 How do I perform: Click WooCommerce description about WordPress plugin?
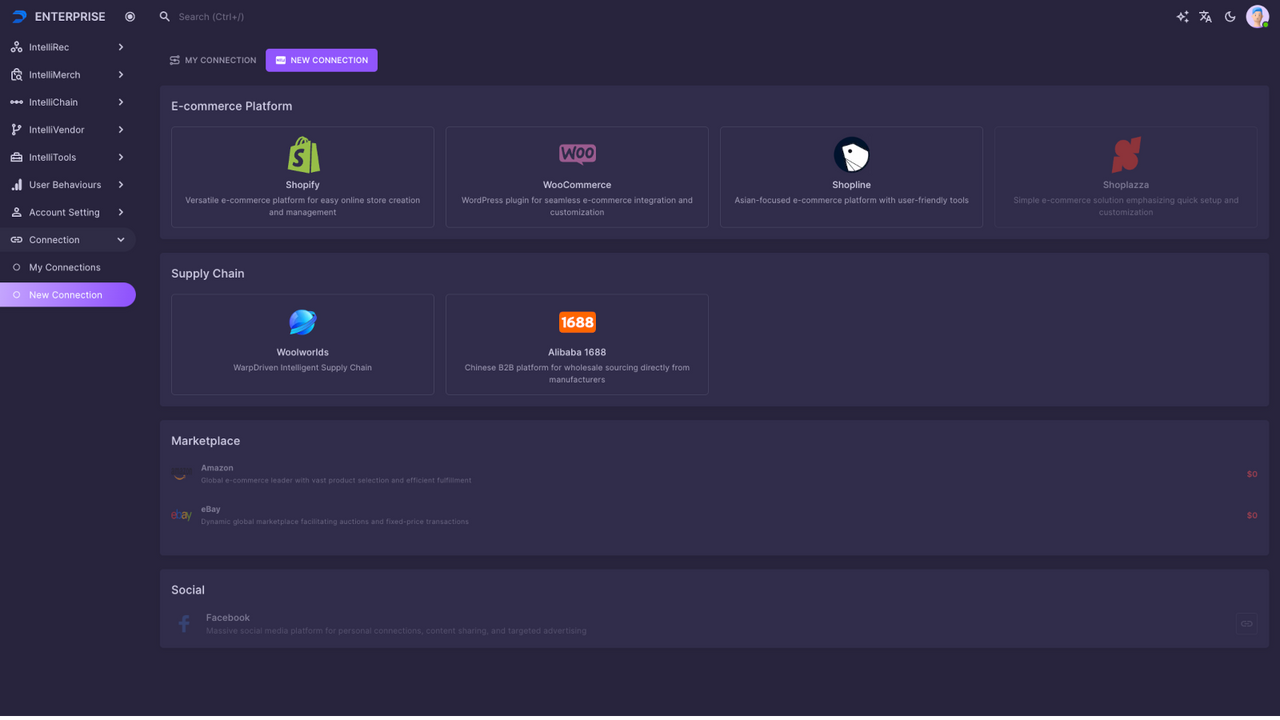coord(577,206)
